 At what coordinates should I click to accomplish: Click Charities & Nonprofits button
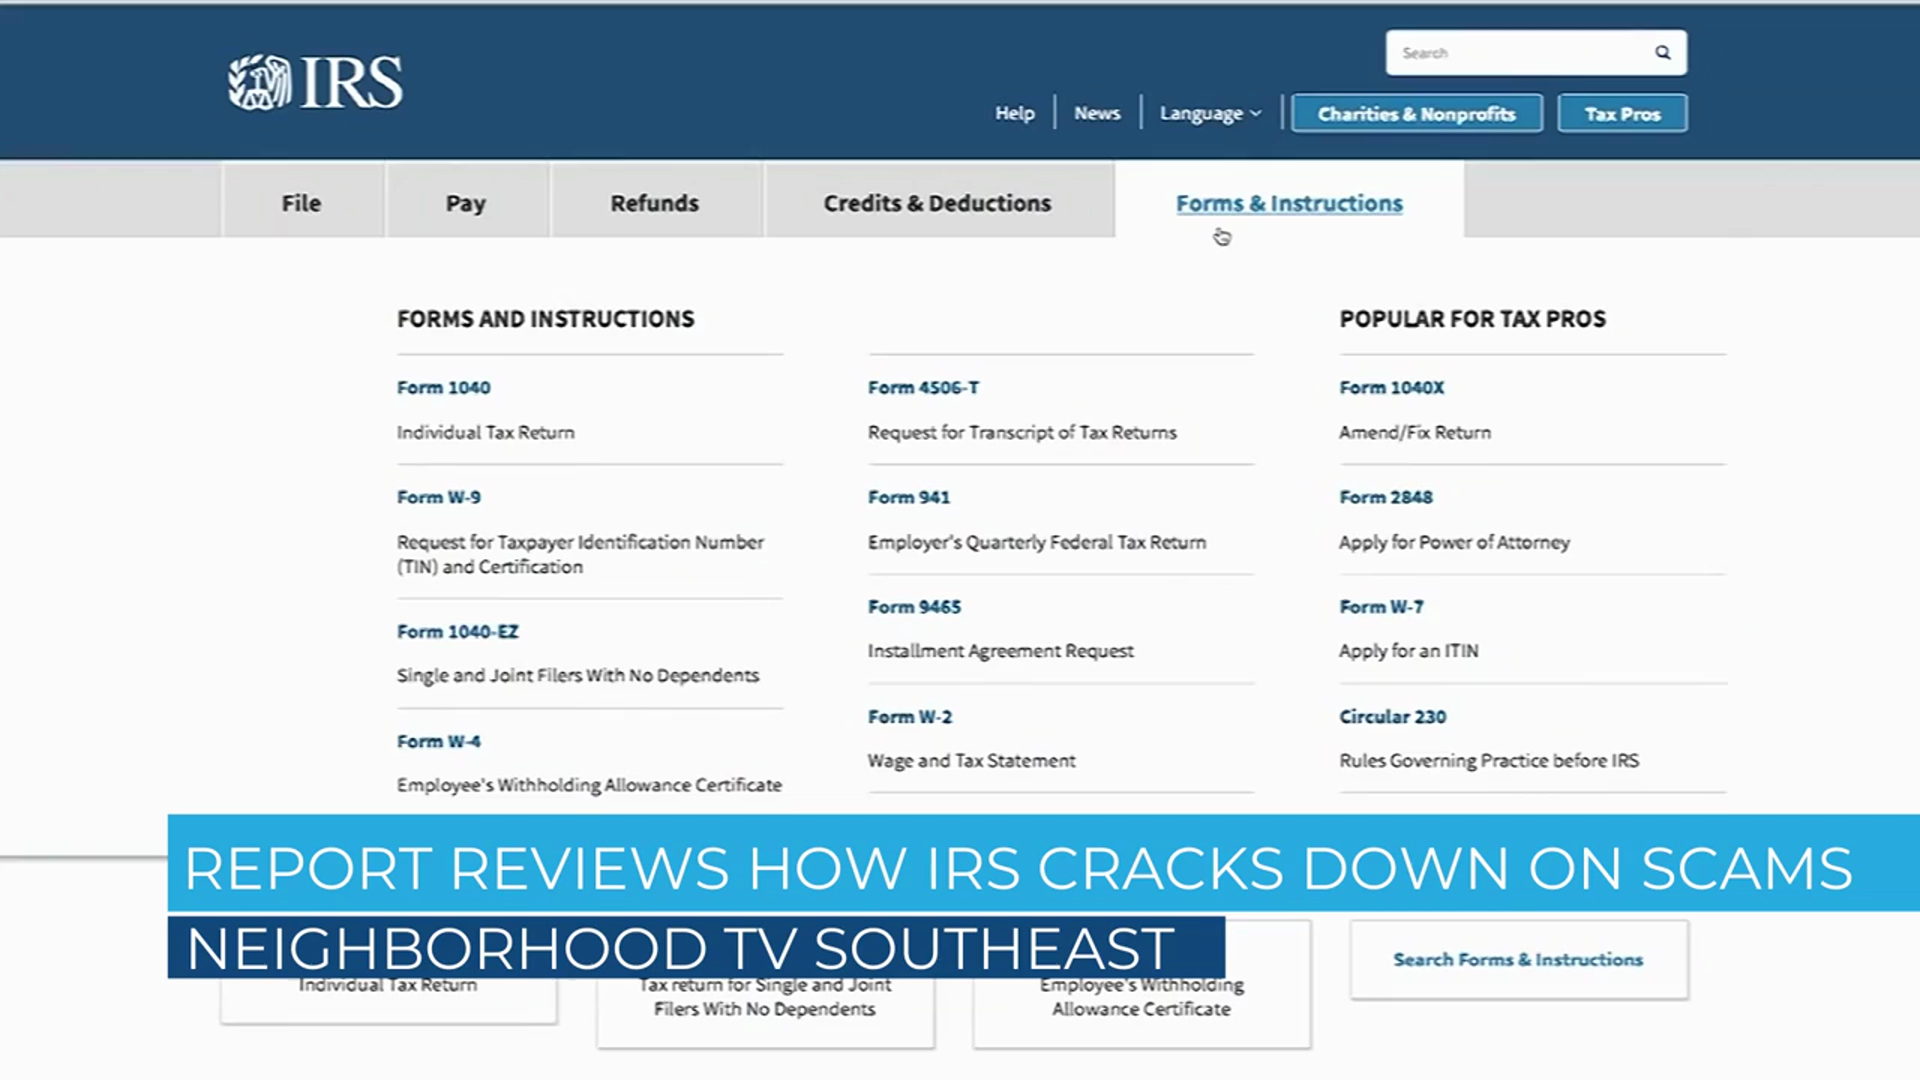tap(1416, 114)
